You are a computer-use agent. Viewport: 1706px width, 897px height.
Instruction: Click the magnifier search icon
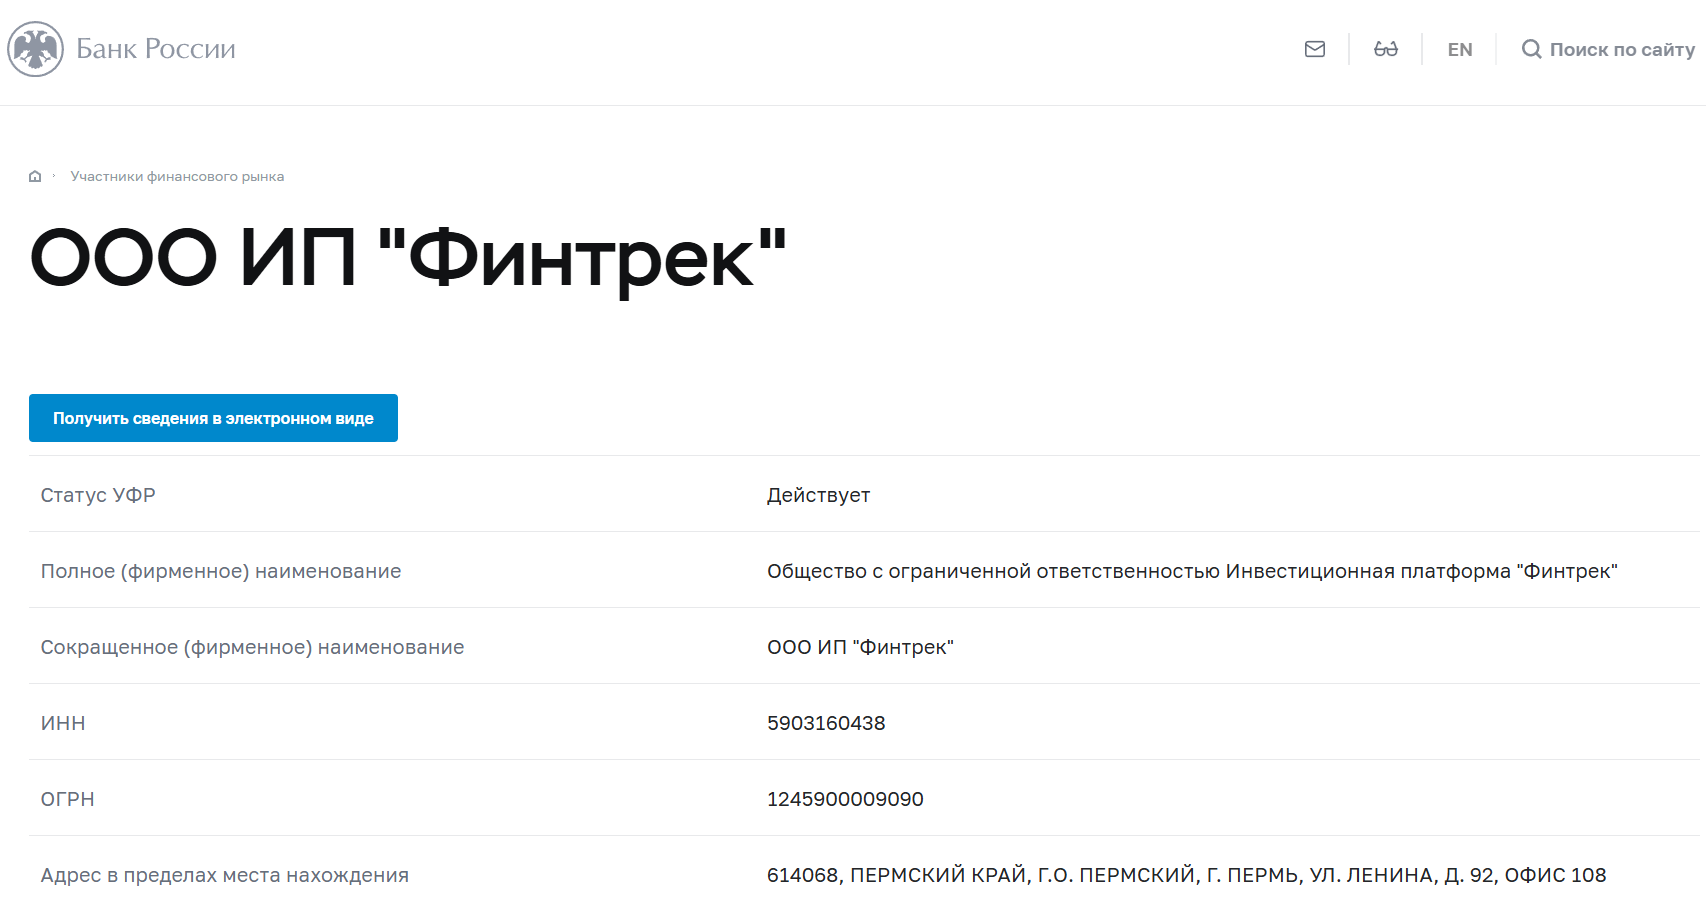pos(1531,49)
